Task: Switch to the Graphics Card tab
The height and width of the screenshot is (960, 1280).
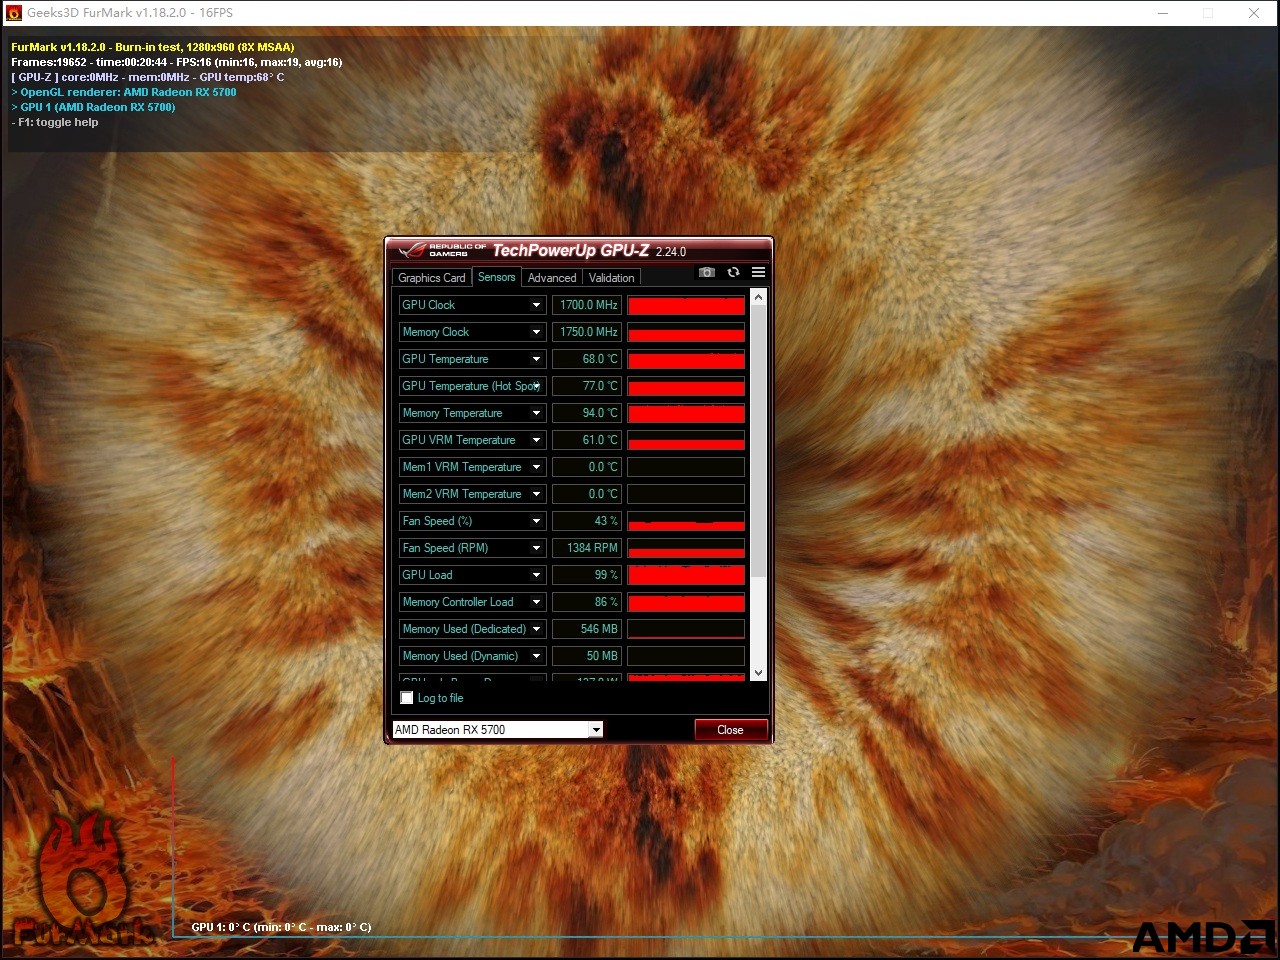Action: 432,278
